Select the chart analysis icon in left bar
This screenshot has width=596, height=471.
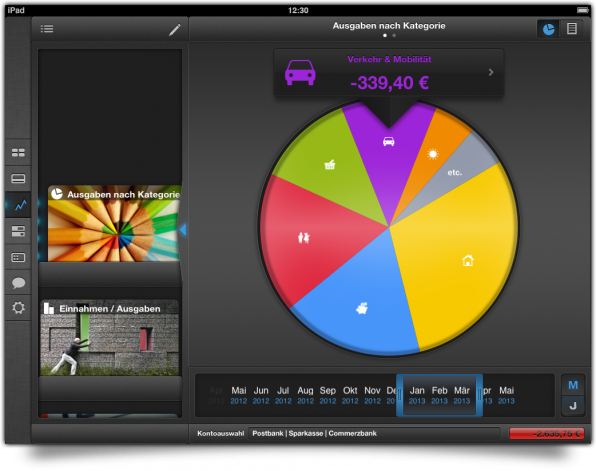point(18,205)
